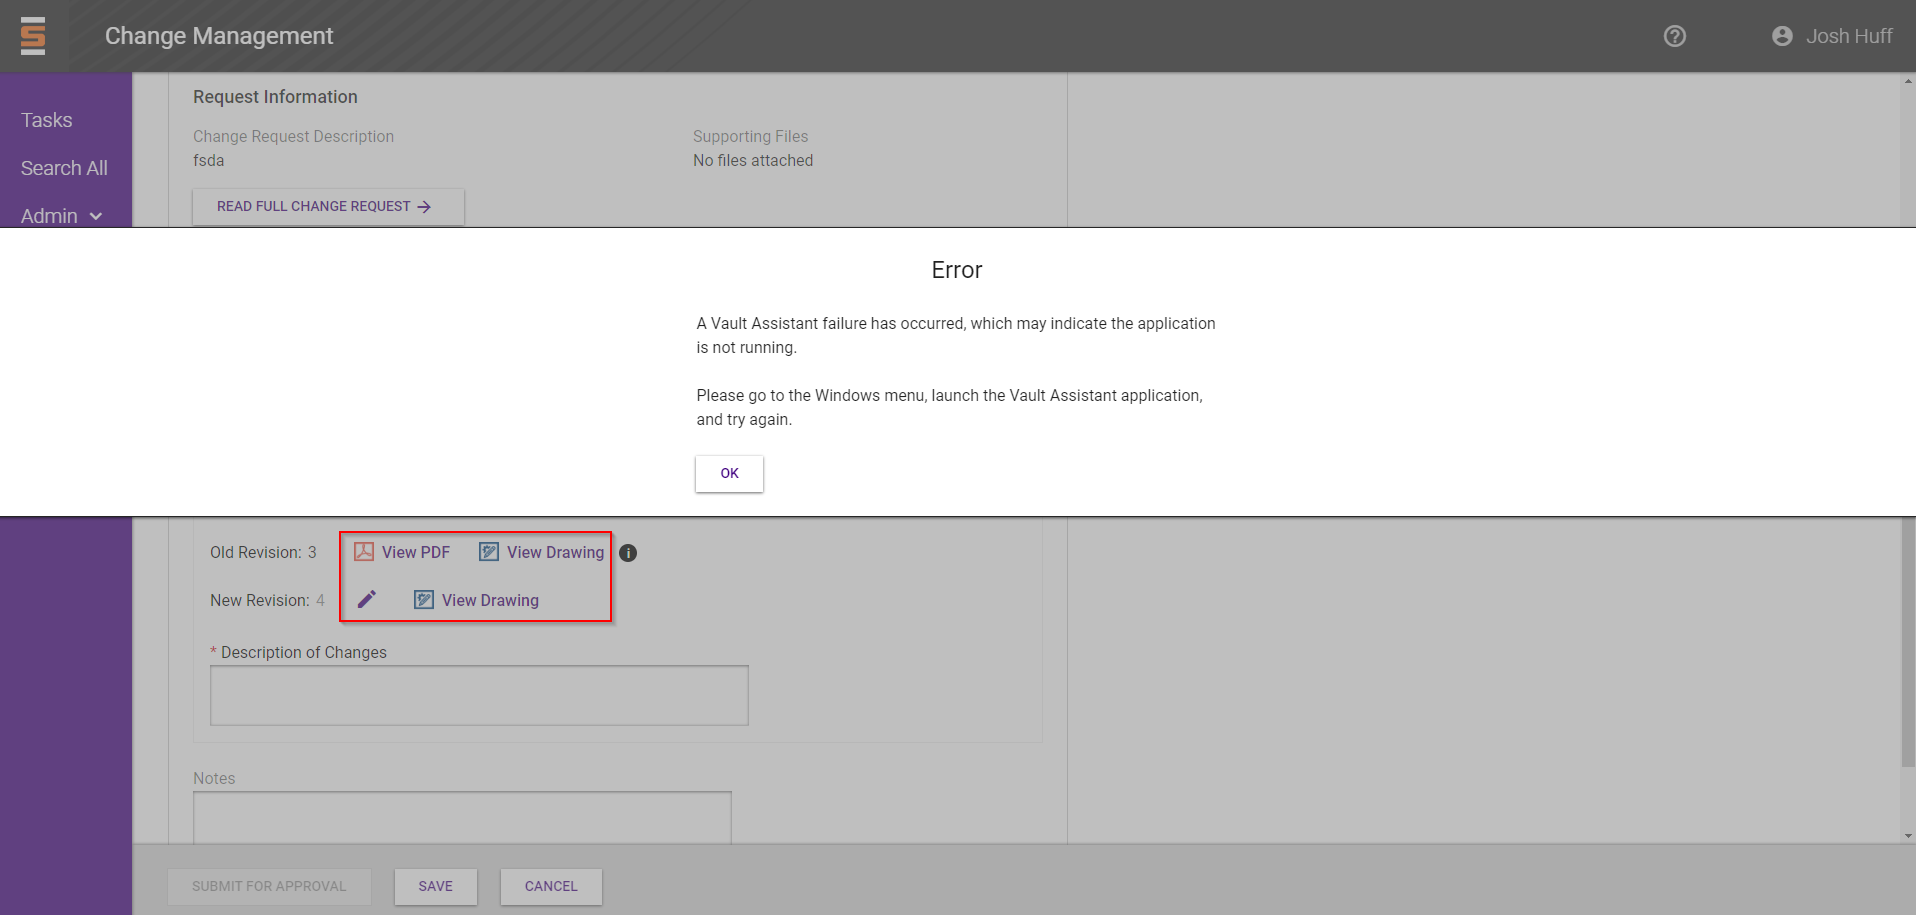Dismiss the error dialog with OK
The width and height of the screenshot is (1916, 915).
tap(729, 473)
